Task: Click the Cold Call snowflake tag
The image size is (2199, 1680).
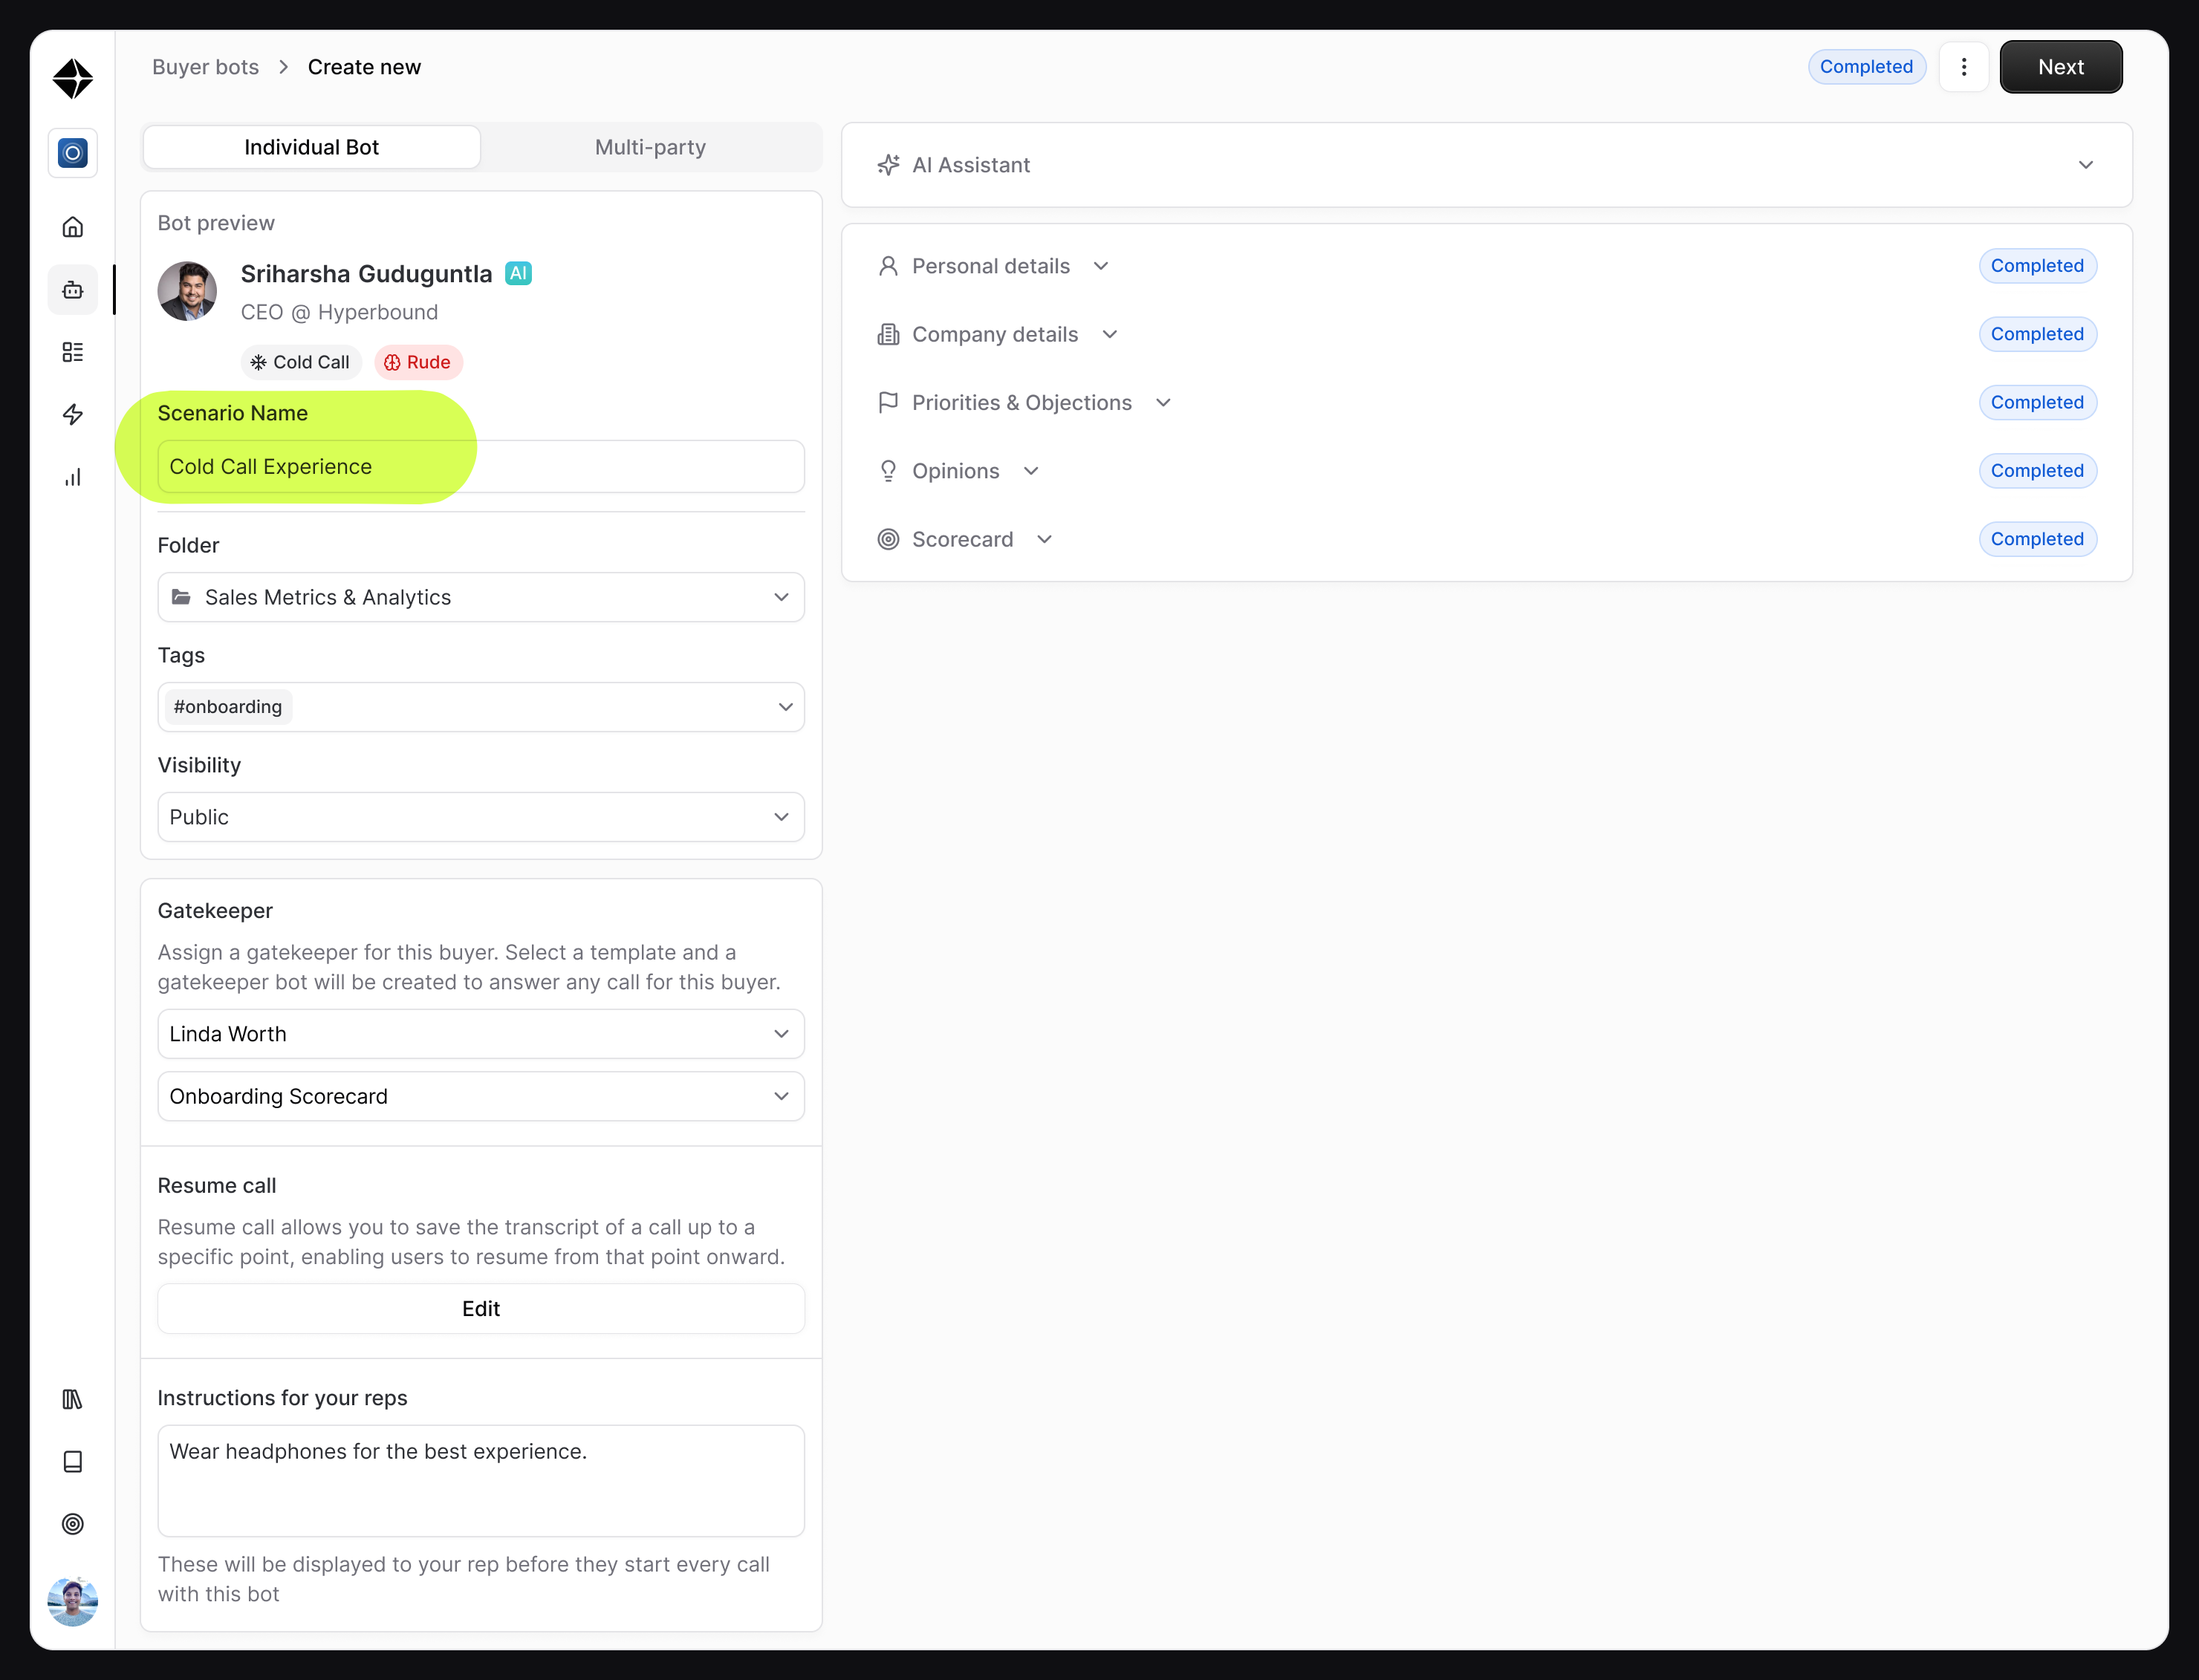Action: (x=301, y=362)
